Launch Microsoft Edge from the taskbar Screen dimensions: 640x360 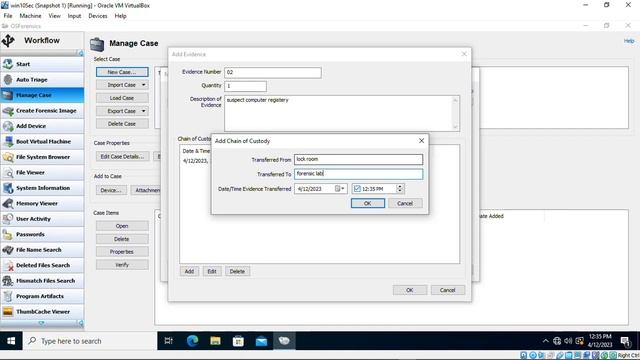point(192,341)
